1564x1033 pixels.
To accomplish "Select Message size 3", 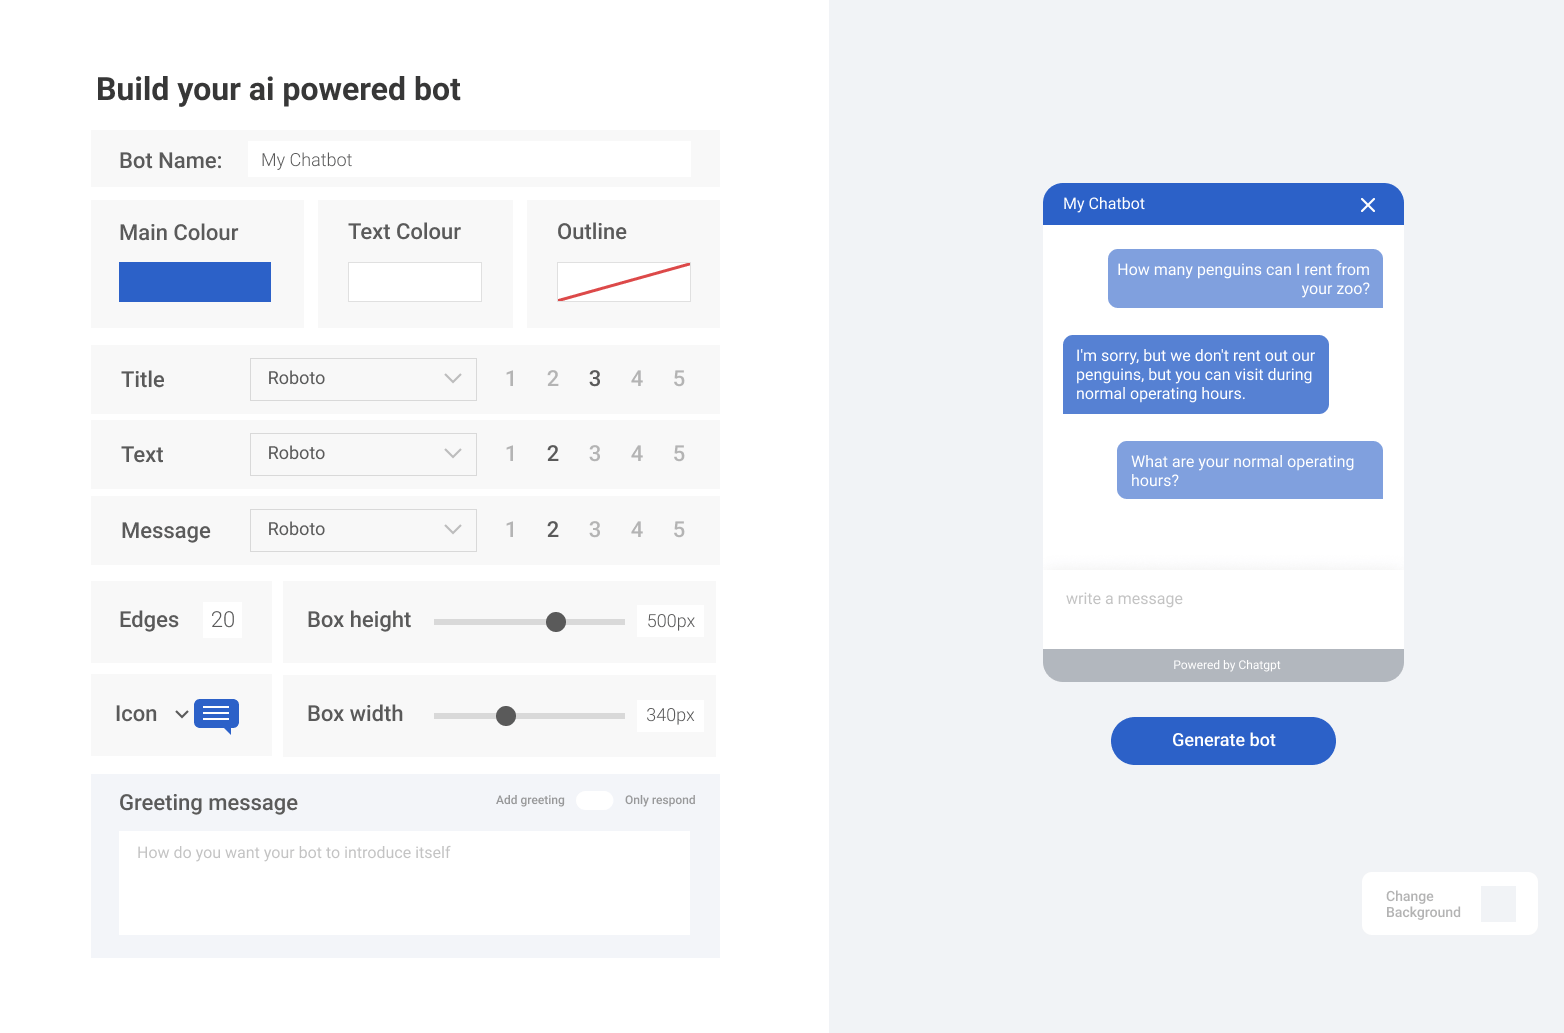I will [595, 530].
